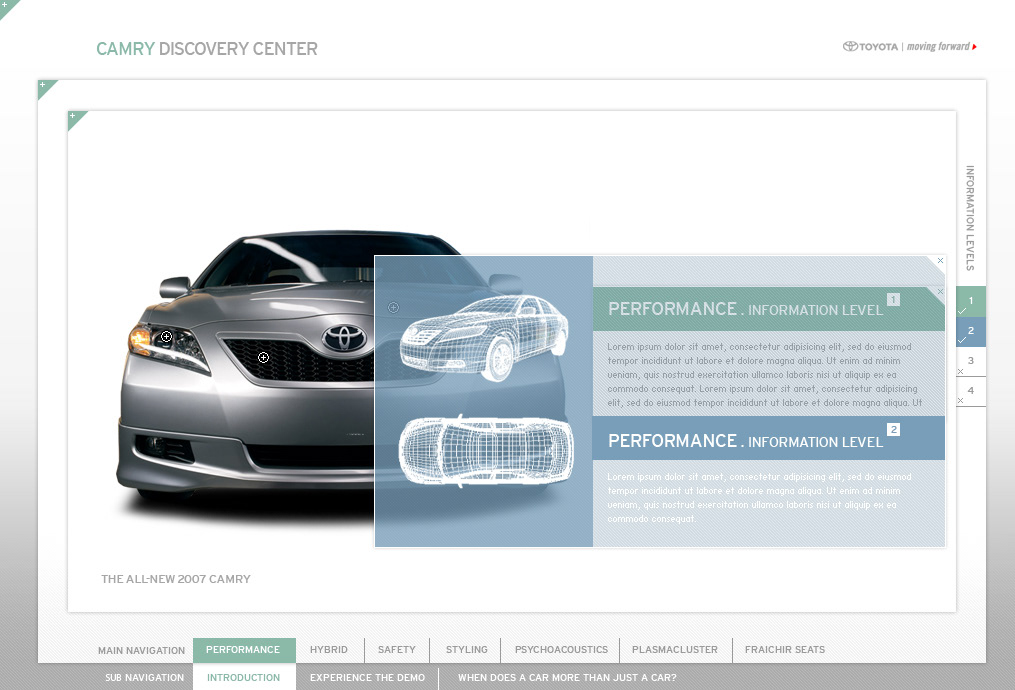Viewport: 1015px width, 690px height.
Task: Click the plus hotspot on the headlight
Action: click(x=166, y=337)
